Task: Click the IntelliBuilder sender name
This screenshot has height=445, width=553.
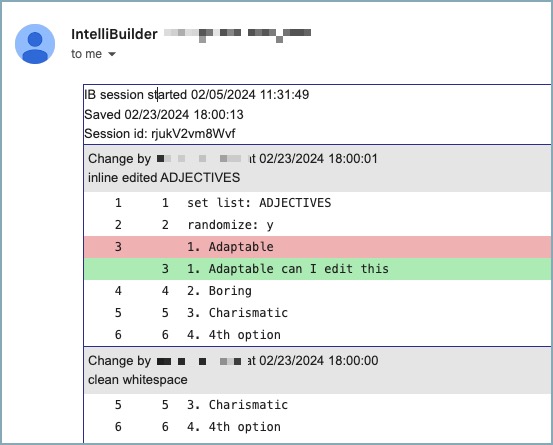Action: pos(114,34)
